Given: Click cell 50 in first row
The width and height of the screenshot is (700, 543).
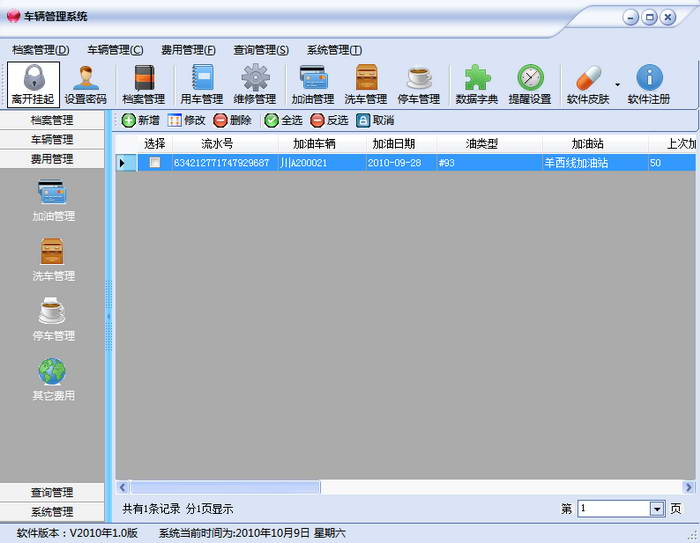Looking at the screenshot, I should (672, 163).
